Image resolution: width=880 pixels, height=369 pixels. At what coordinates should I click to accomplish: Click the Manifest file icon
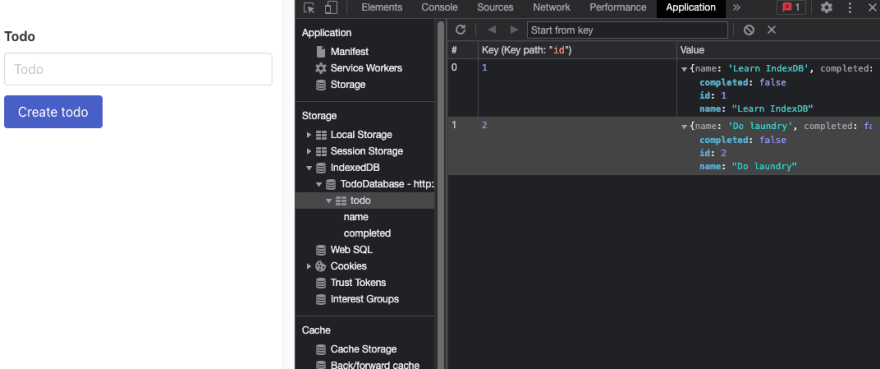(321, 52)
